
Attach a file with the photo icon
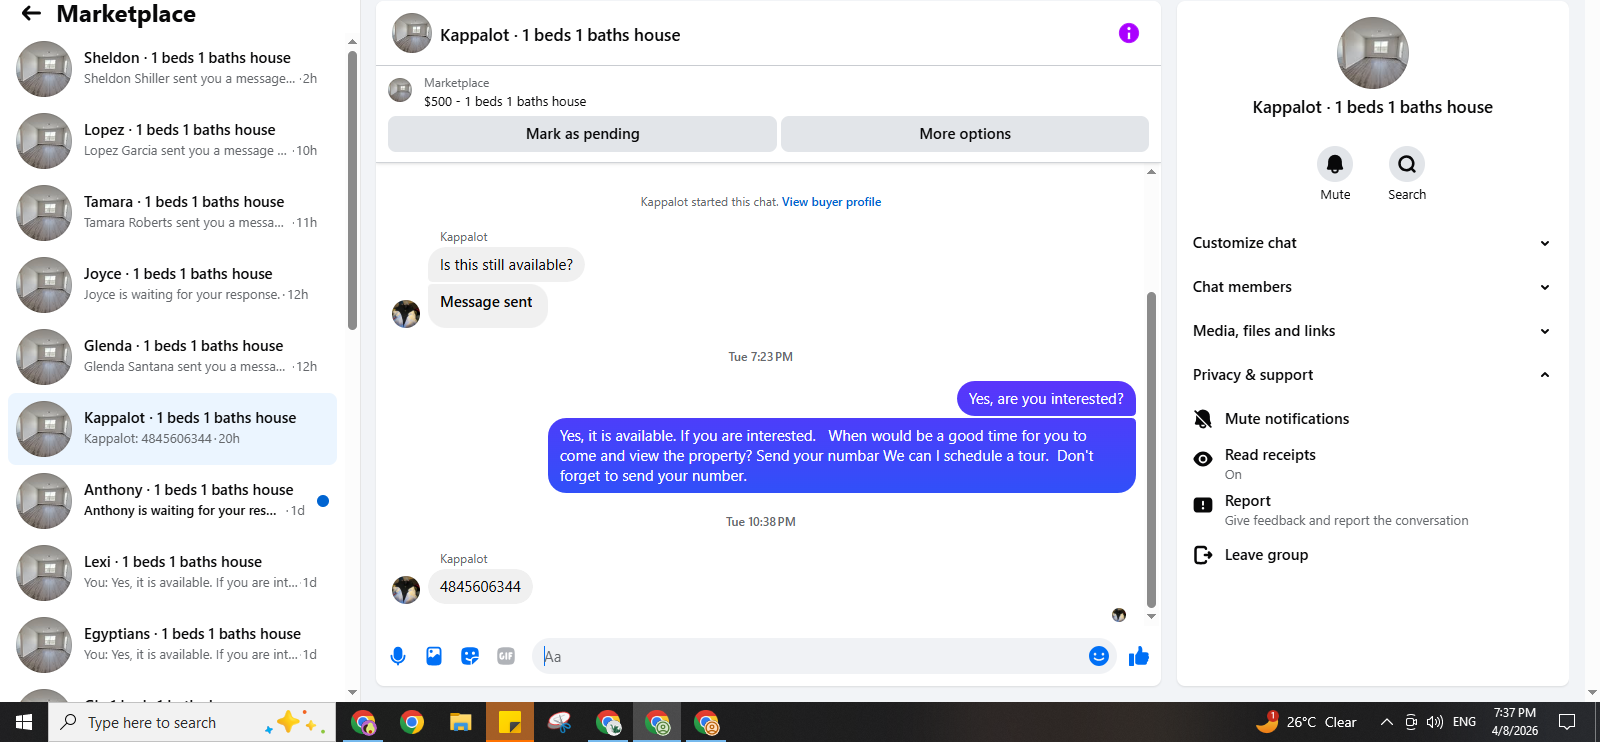434,656
